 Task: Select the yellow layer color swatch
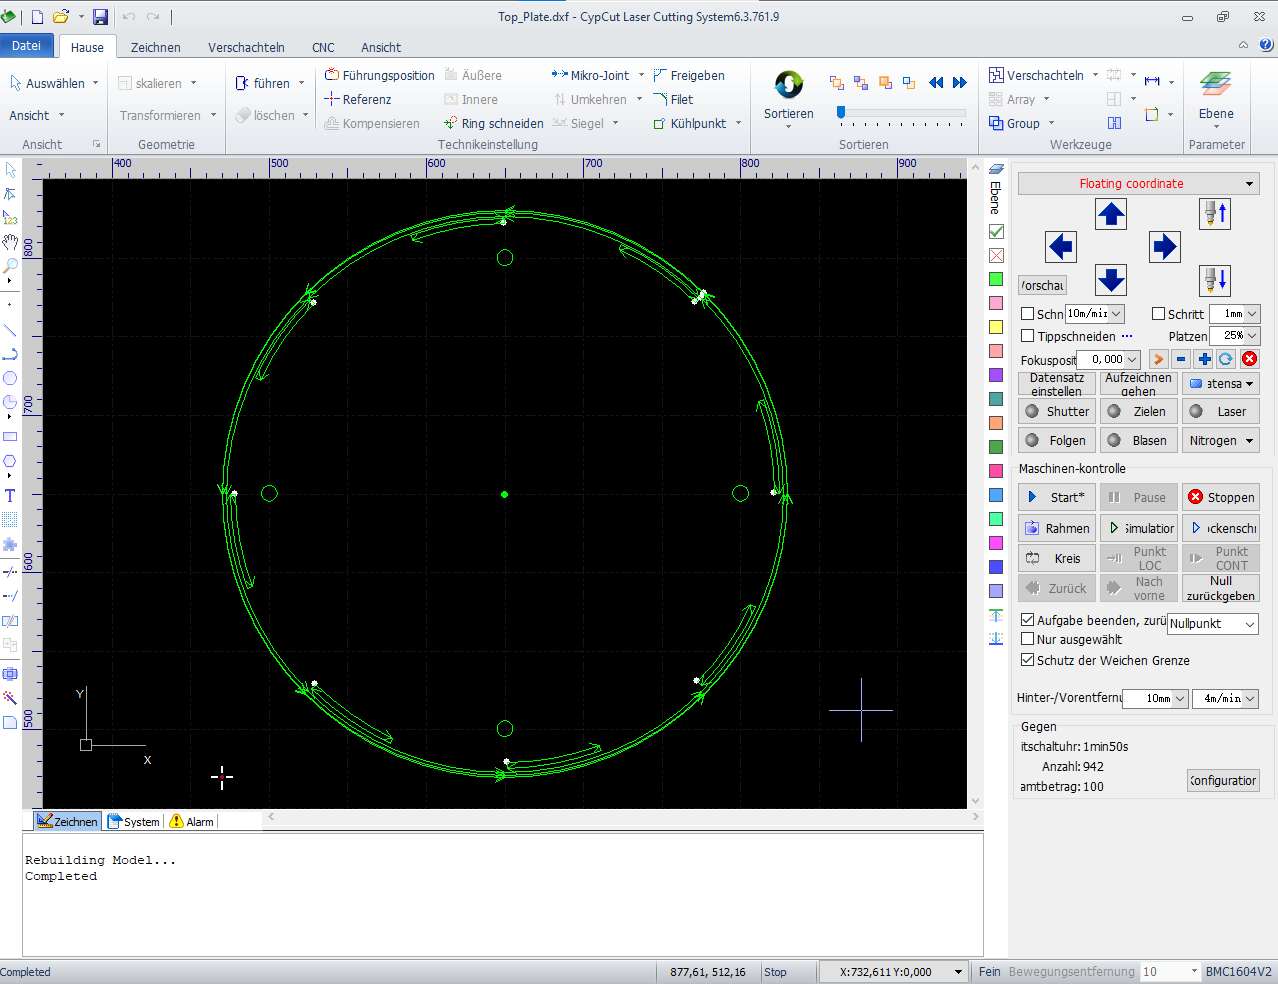996,327
